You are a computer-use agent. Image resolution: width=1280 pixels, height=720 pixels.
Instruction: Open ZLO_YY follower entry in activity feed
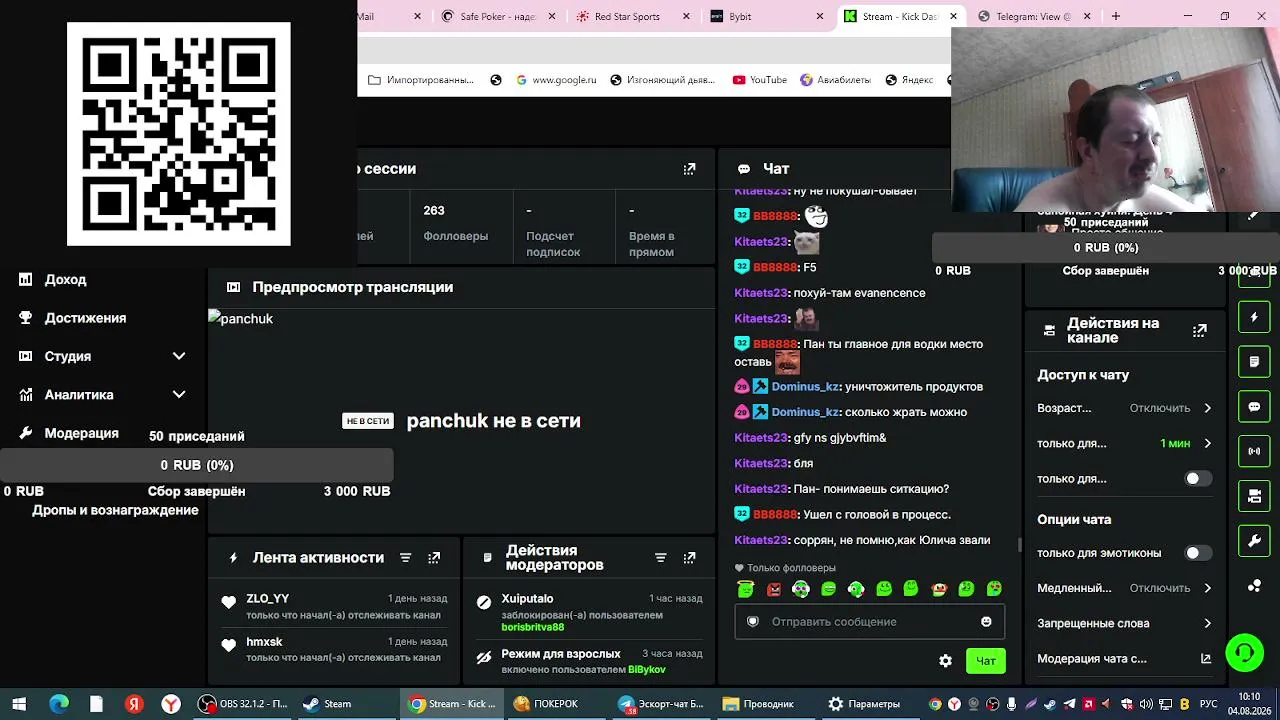335,606
